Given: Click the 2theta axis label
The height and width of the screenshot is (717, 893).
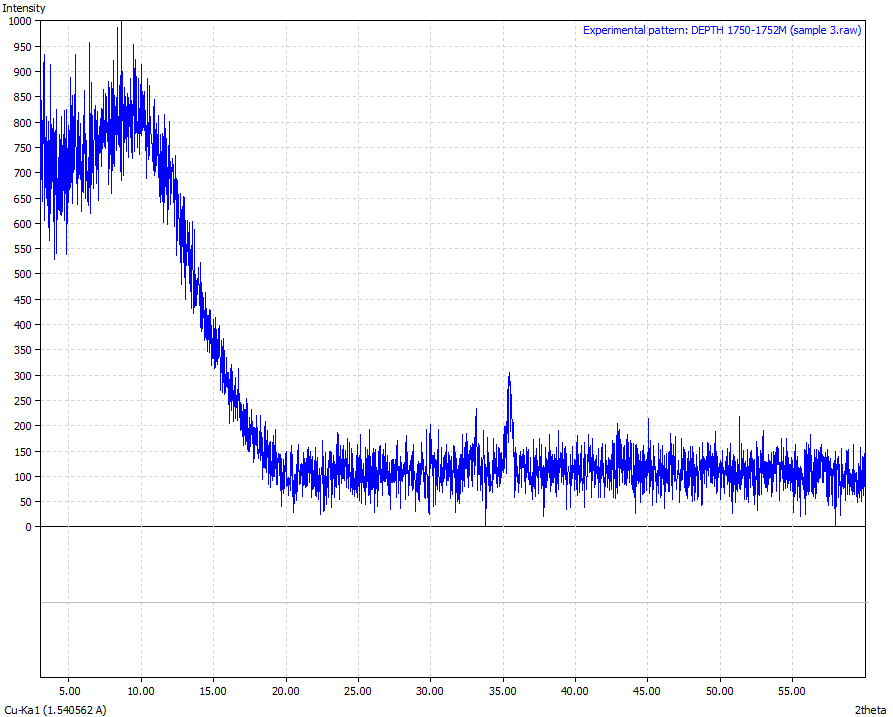Looking at the screenshot, I should [871, 710].
